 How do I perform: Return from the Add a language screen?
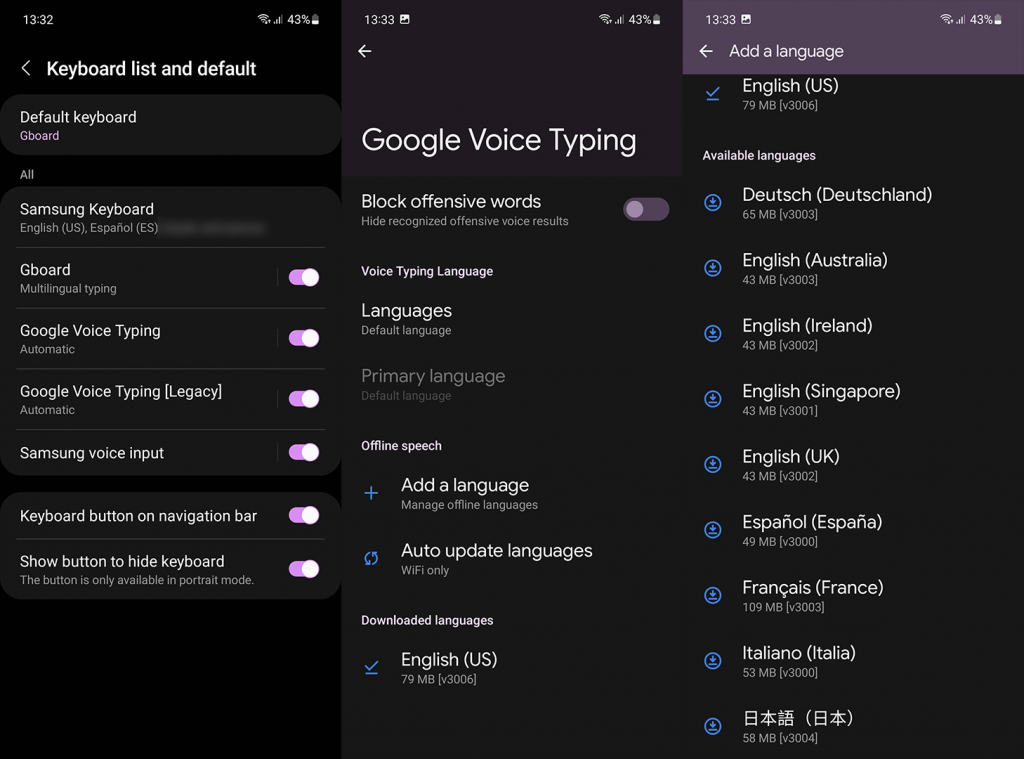tap(705, 50)
